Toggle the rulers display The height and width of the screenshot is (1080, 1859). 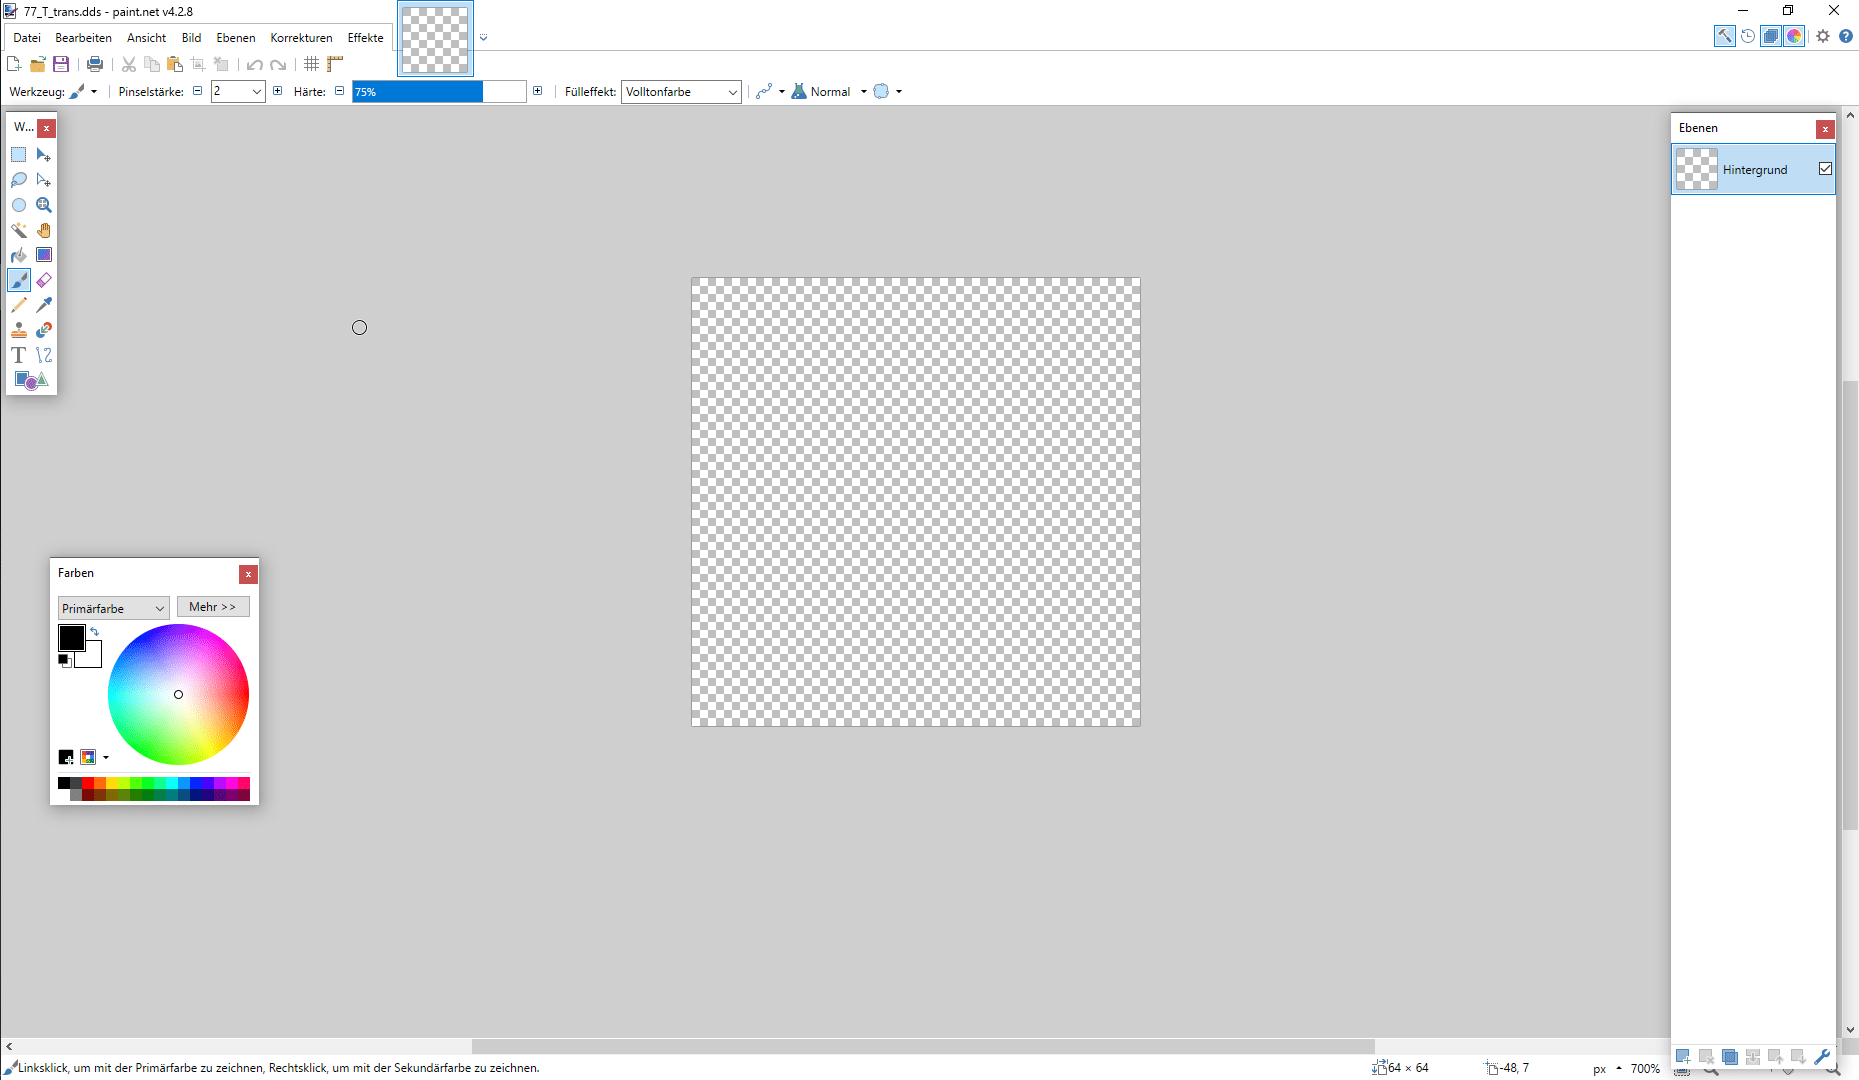335,64
